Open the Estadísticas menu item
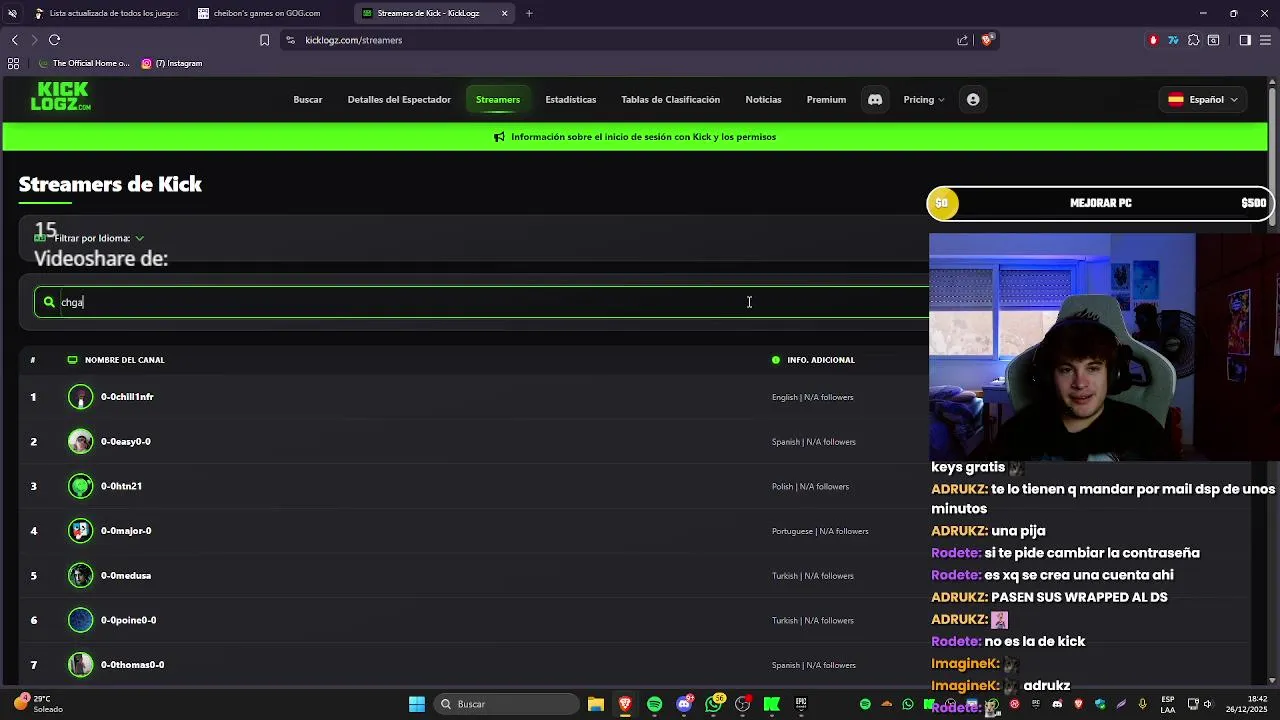This screenshot has width=1280, height=720. (x=571, y=100)
